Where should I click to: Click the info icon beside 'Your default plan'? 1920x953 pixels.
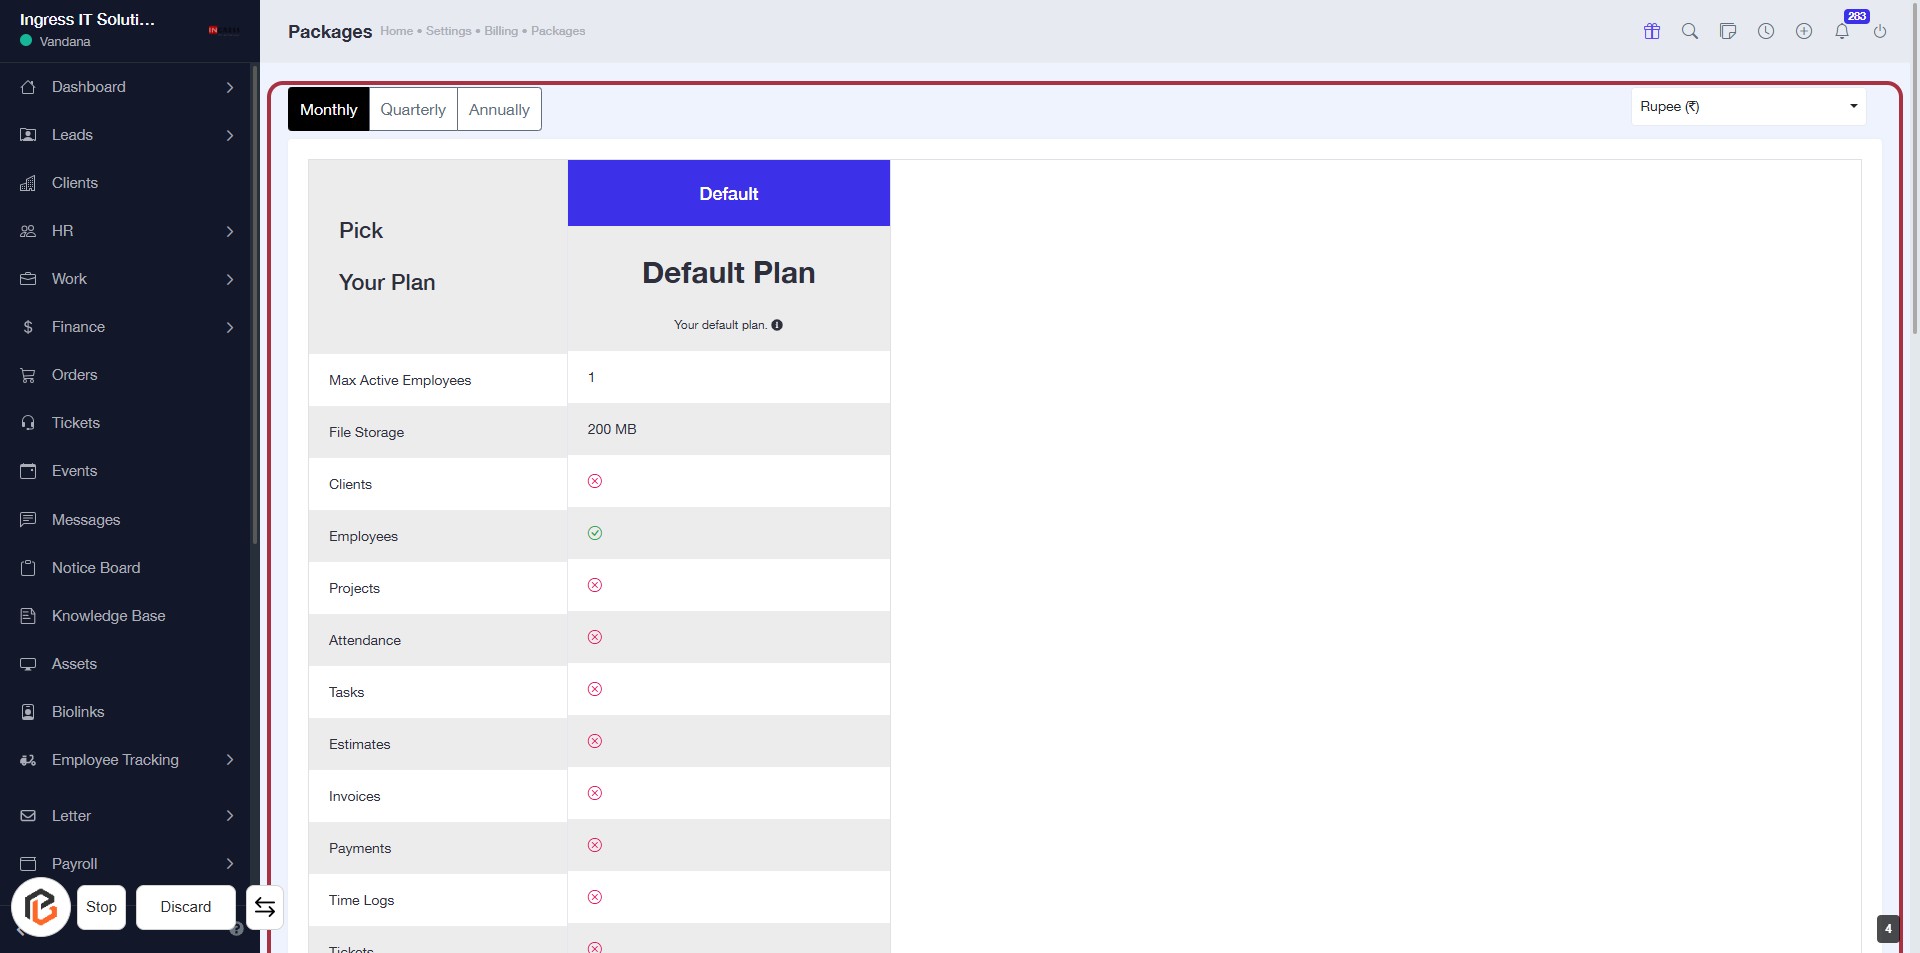777,325
